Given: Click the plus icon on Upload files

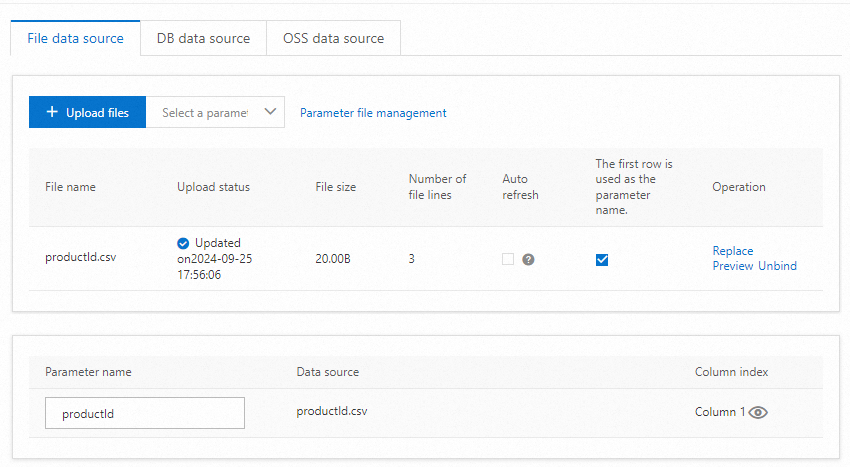Looking at the screenshot, I should [52, 112].
